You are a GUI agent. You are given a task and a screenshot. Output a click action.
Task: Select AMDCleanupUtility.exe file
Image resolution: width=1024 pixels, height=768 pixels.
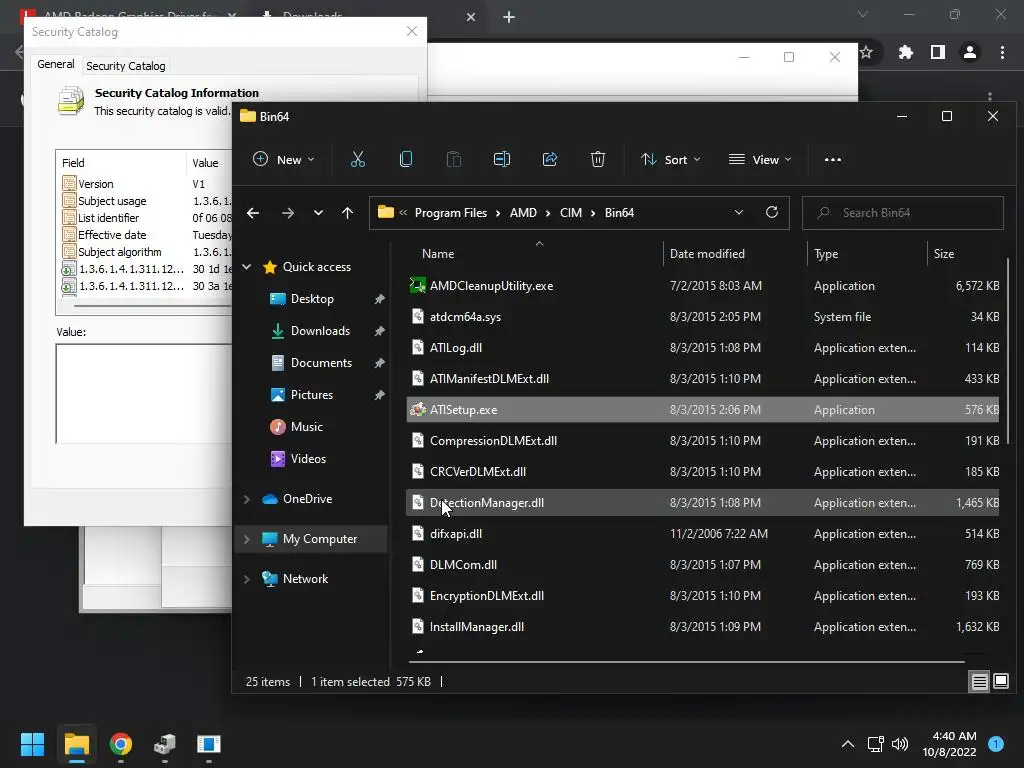coord(703,286)
